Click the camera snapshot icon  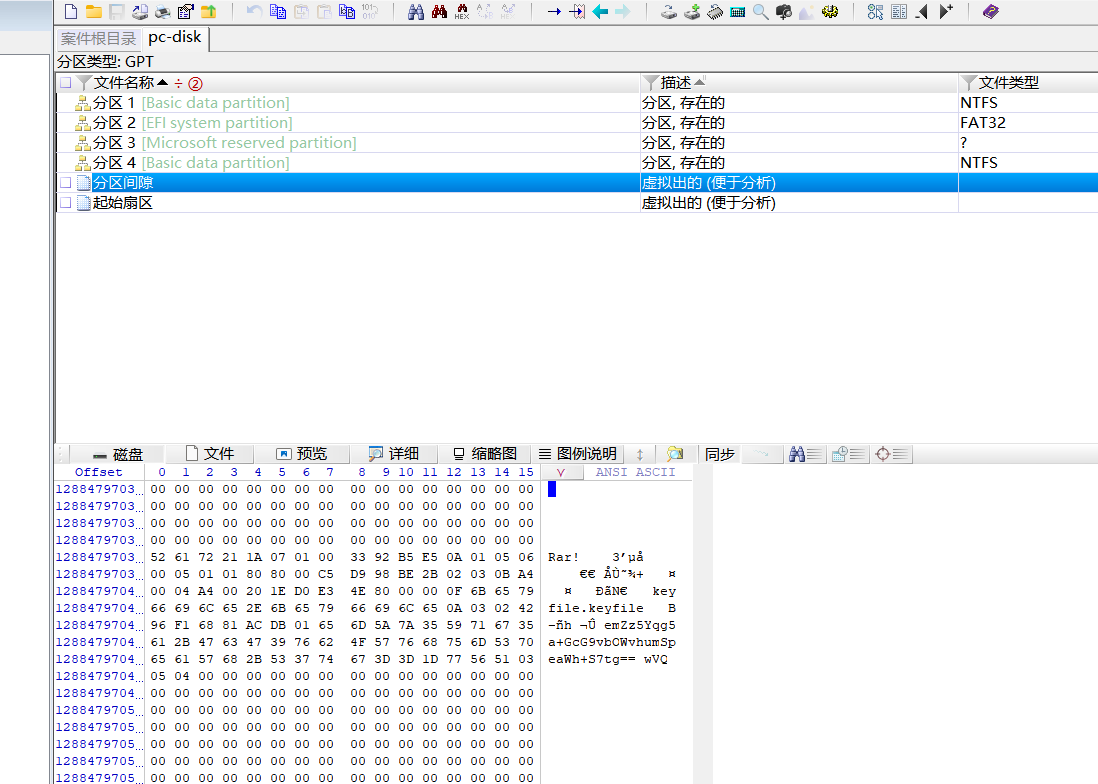pyautogui.click(x=784, y=11)
